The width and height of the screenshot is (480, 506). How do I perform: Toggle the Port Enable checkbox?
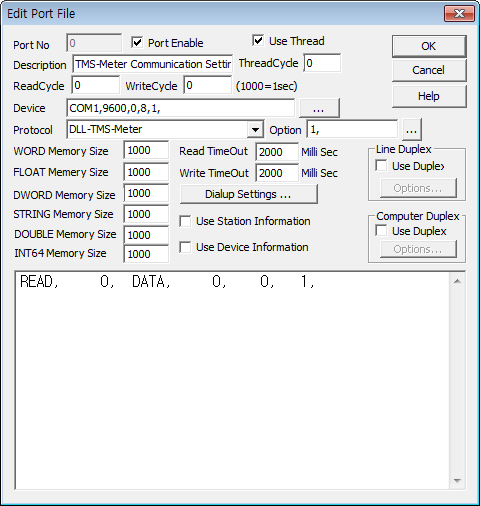click(137, 43)
